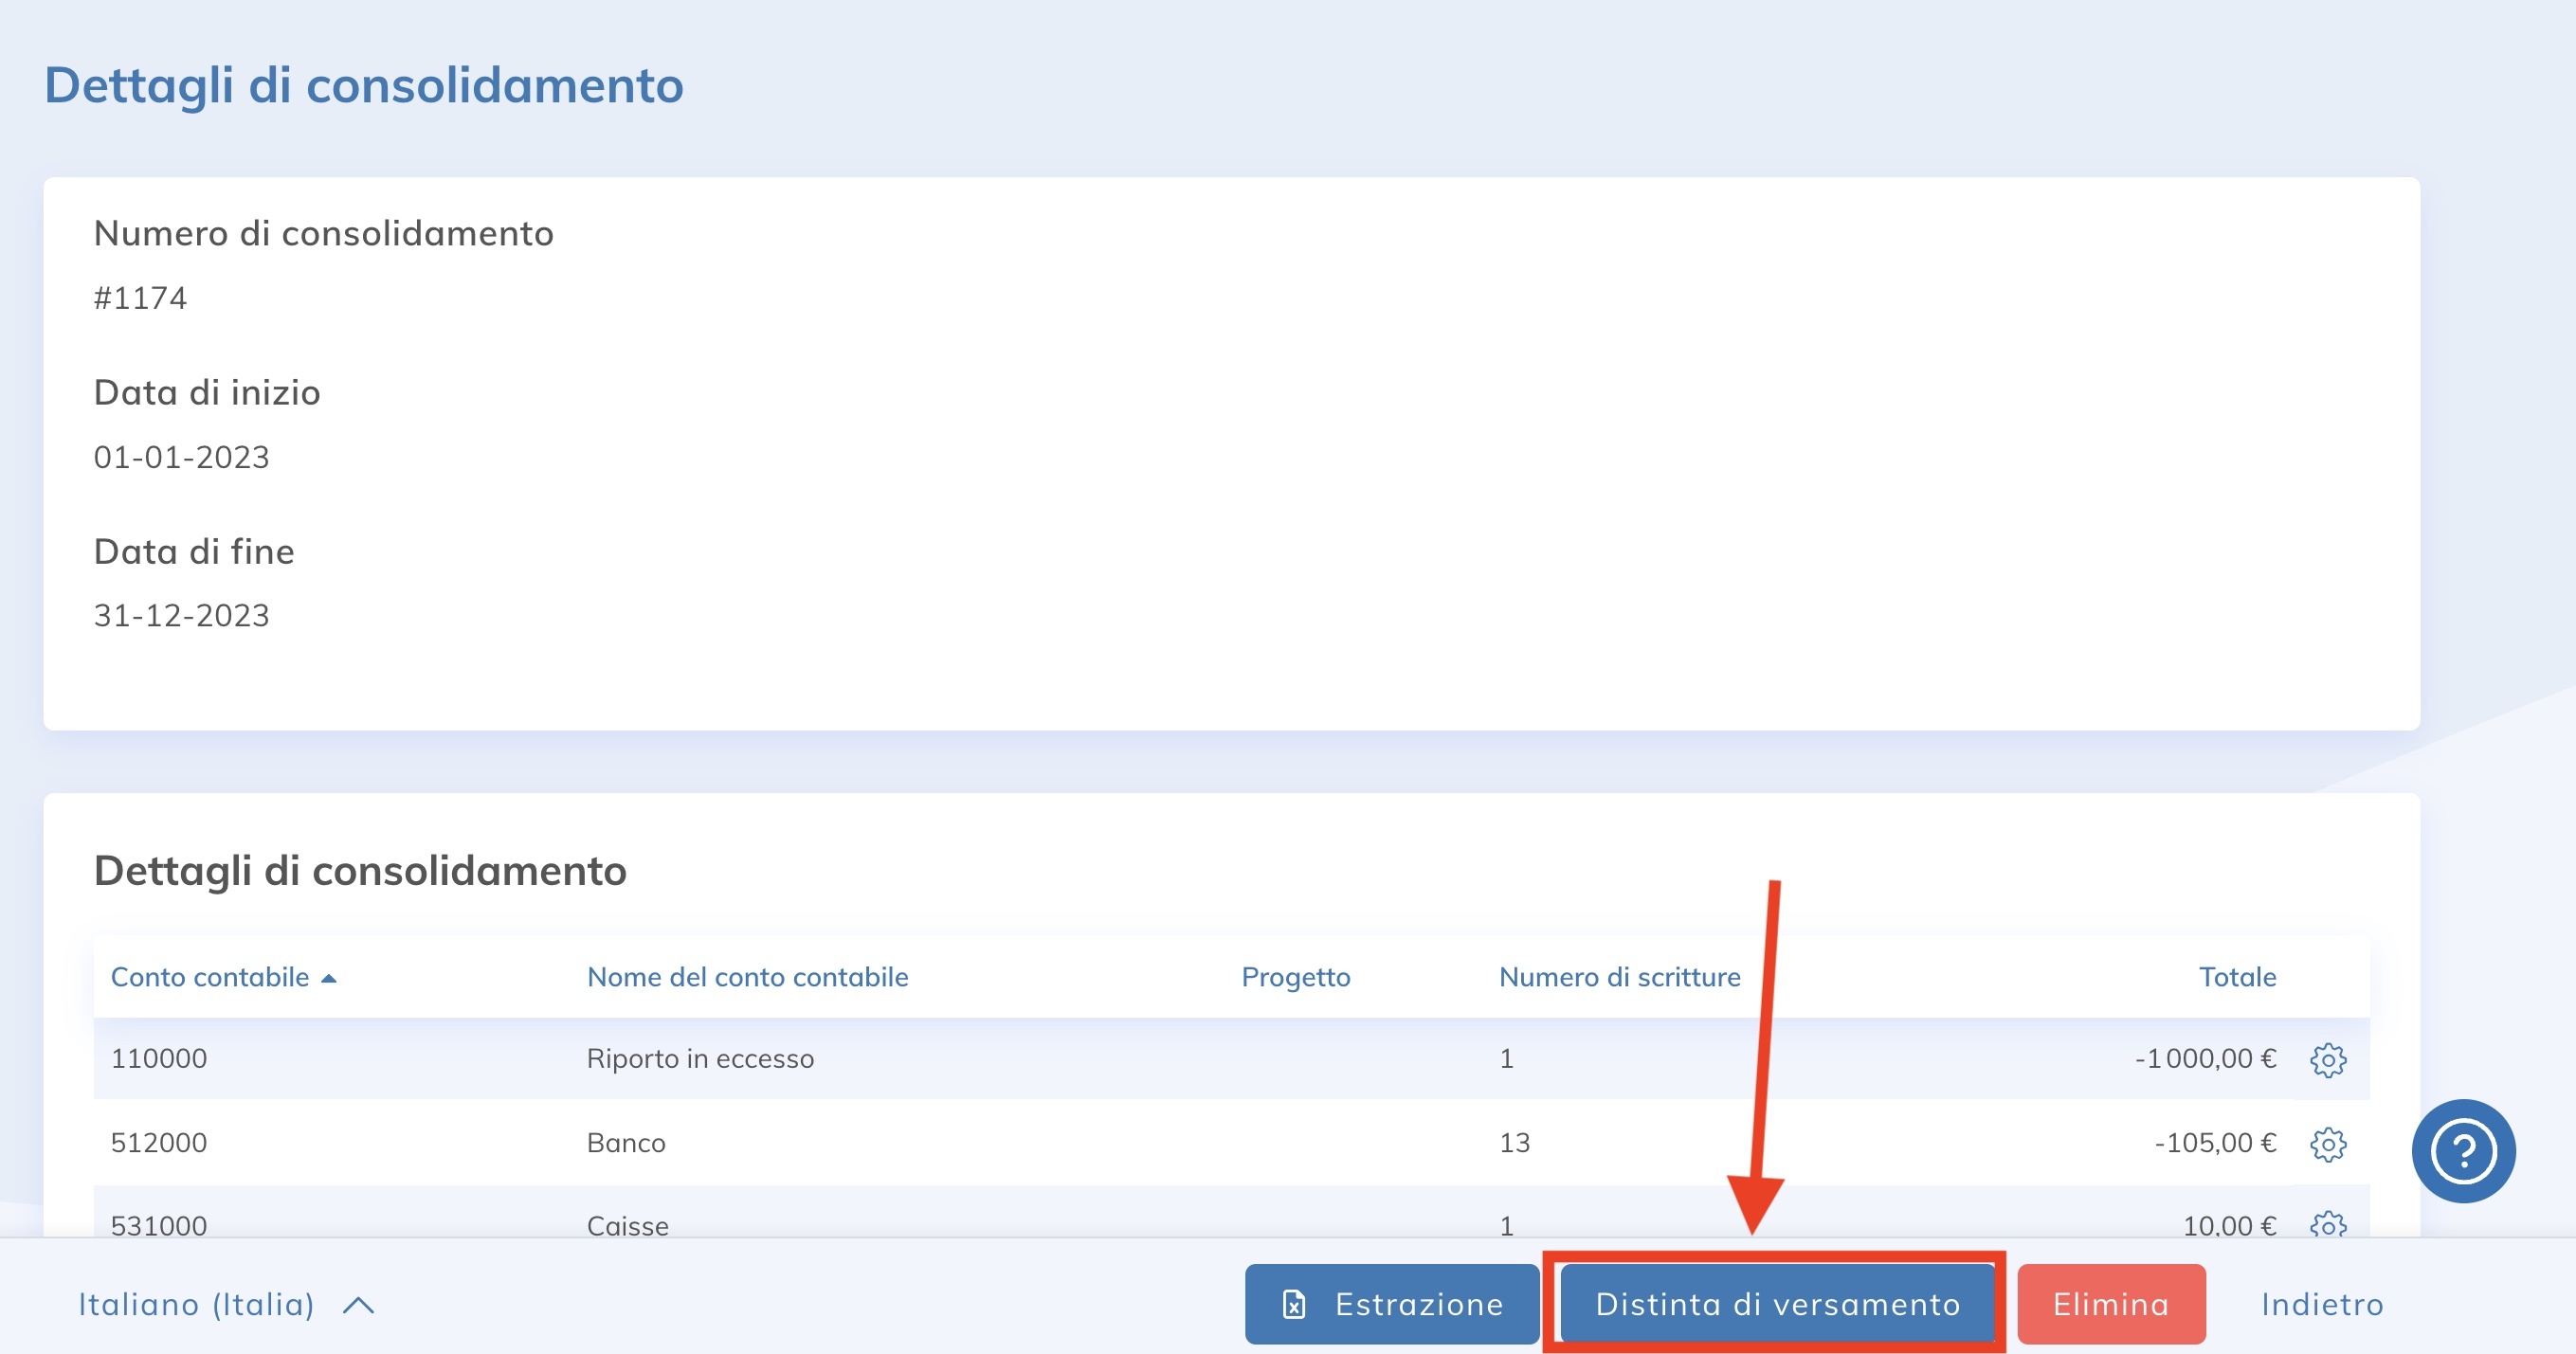Open settings gear for account 110000 row

click(2327, 1059)
